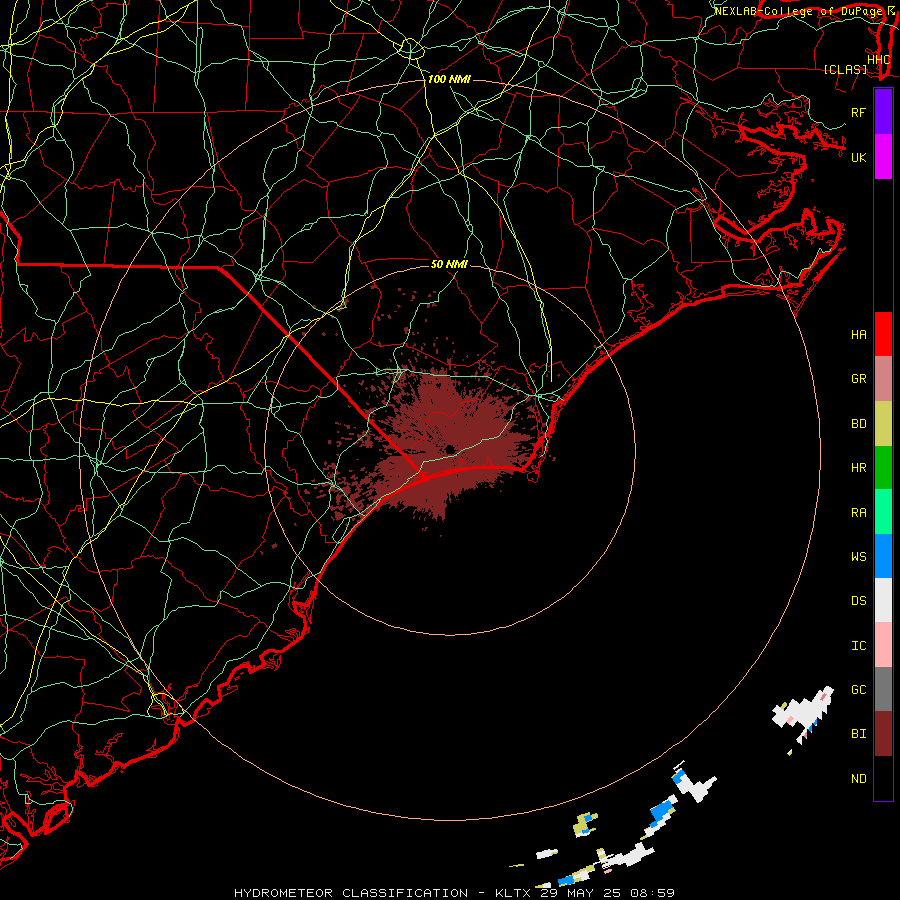Screen dimensions: 900x900
Task: Click the purple RF legend swatch
Action: [x=883, y=112]
